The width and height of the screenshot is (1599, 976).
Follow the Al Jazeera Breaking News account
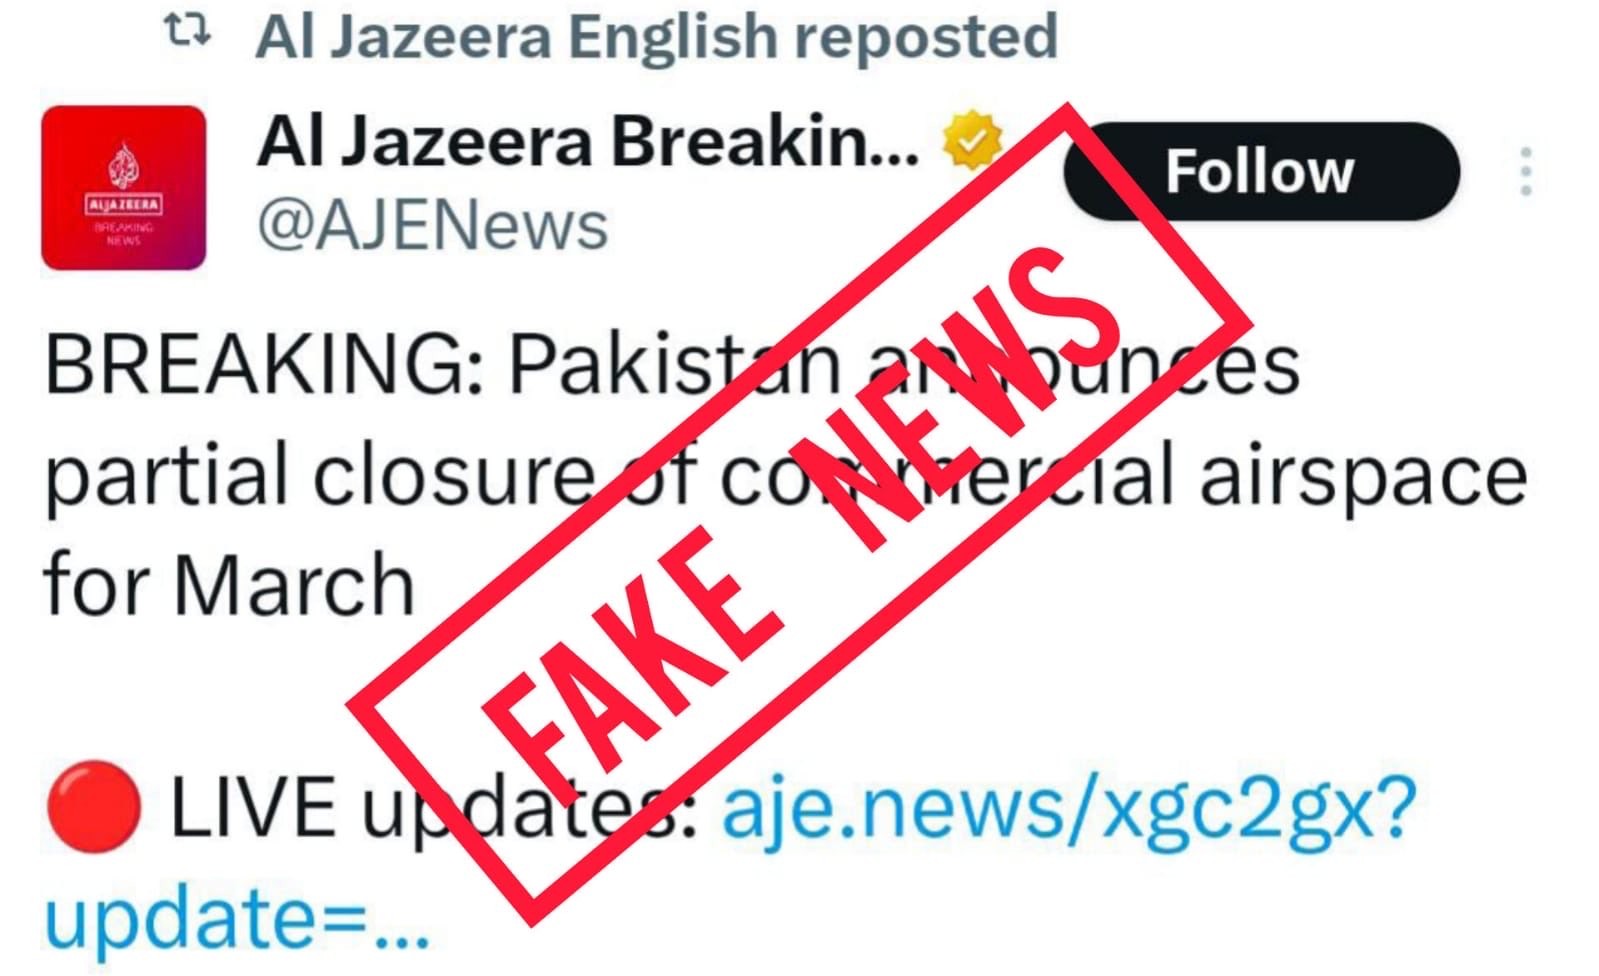pyautogui.click(x=1261, y=171)
